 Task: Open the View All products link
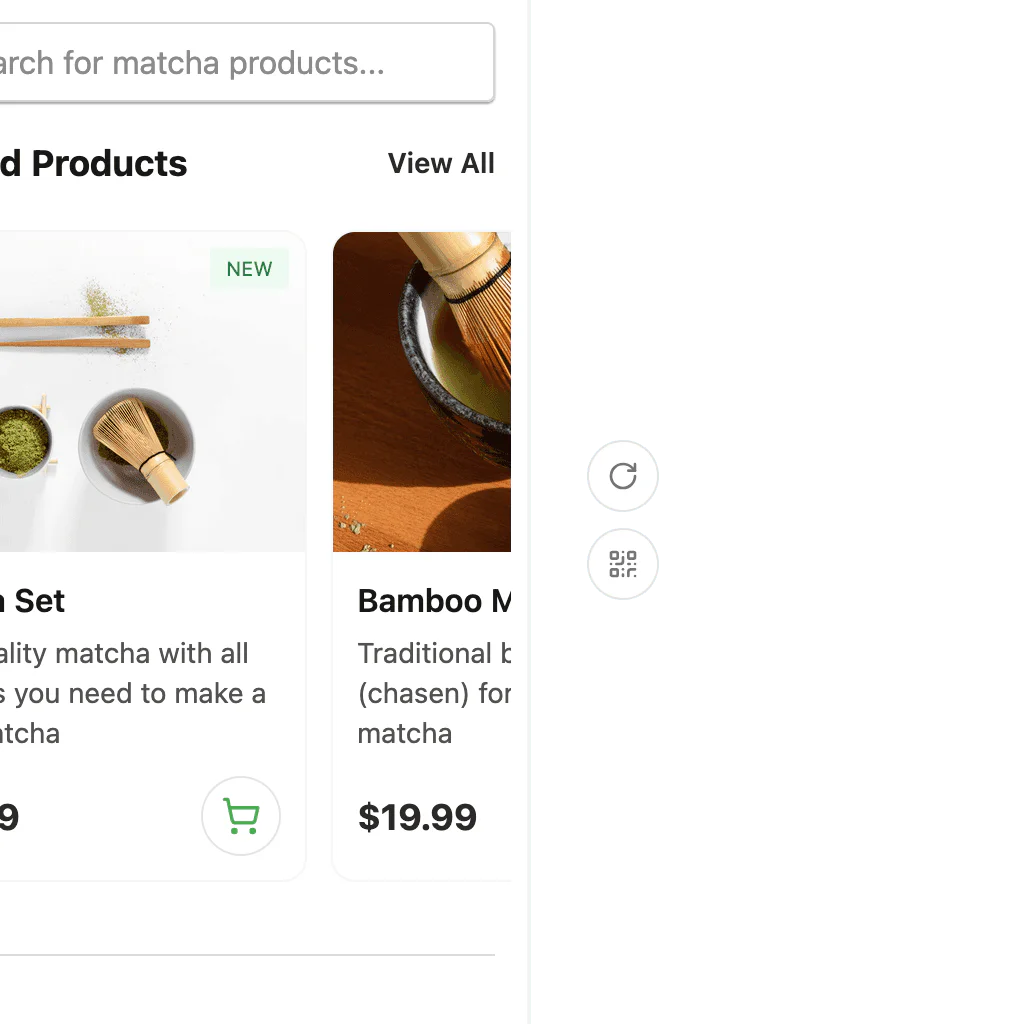(441, 163)
